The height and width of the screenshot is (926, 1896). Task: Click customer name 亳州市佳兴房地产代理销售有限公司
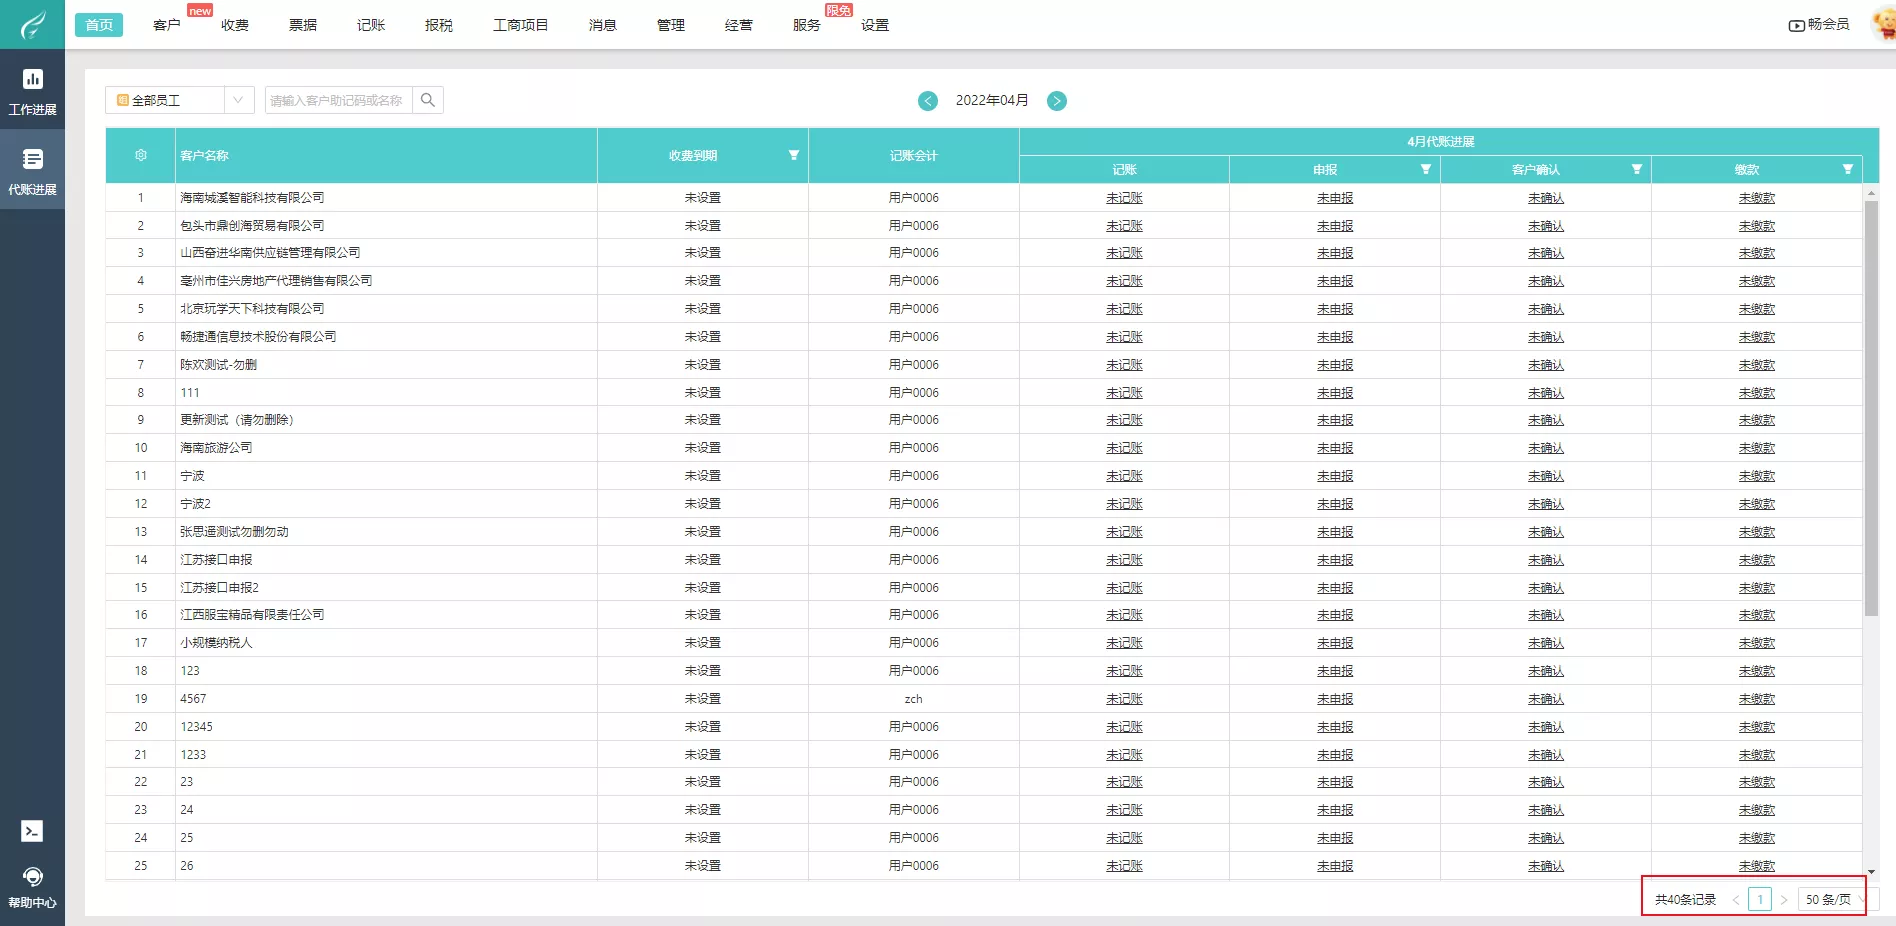(276, 281)
